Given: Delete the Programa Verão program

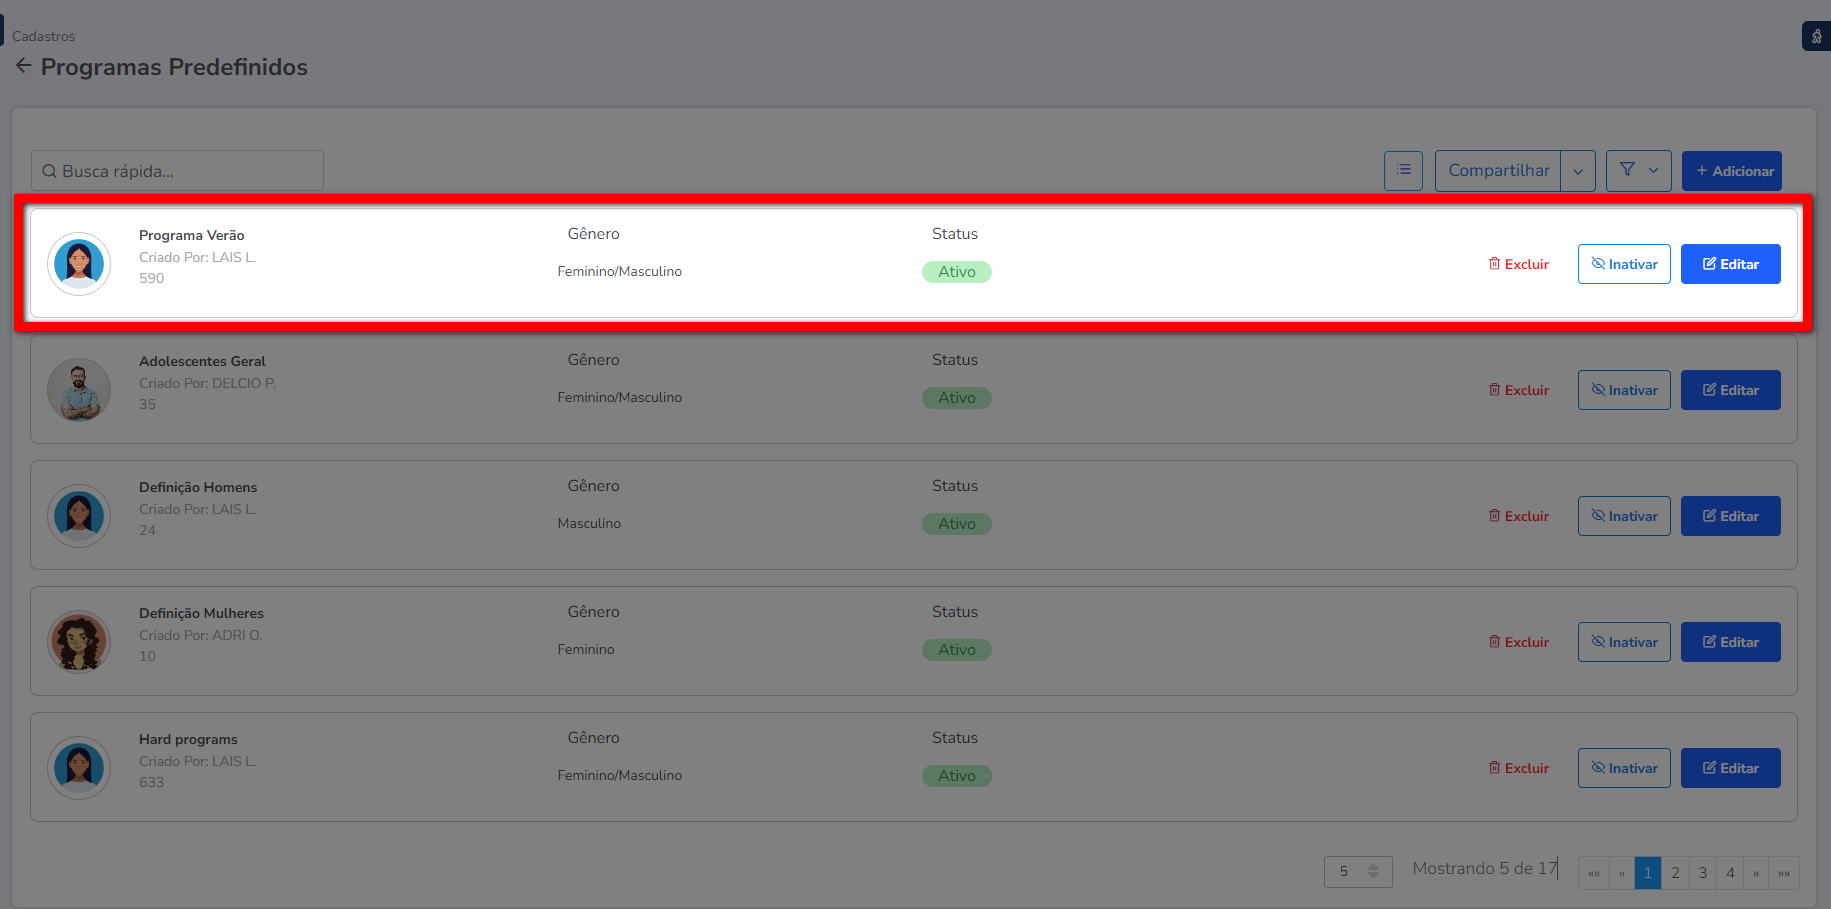Looking at the screenshot, I should pyautogui.click(x=1519, y=264).
